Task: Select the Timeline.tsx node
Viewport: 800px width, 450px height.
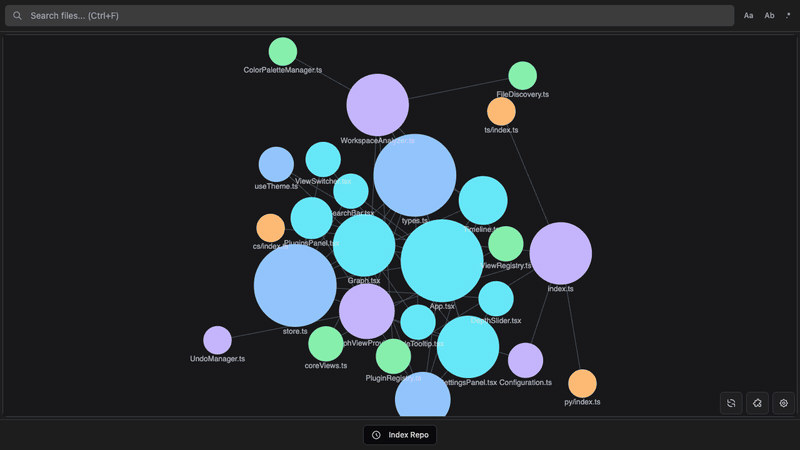Action: [x=483, y=201]
